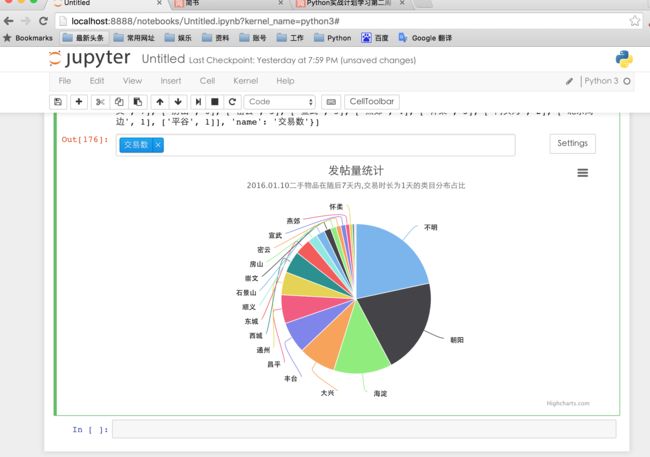650x457 pixels.
Task: Save notebook with floppy disk icon
Action: pos(58,102)
